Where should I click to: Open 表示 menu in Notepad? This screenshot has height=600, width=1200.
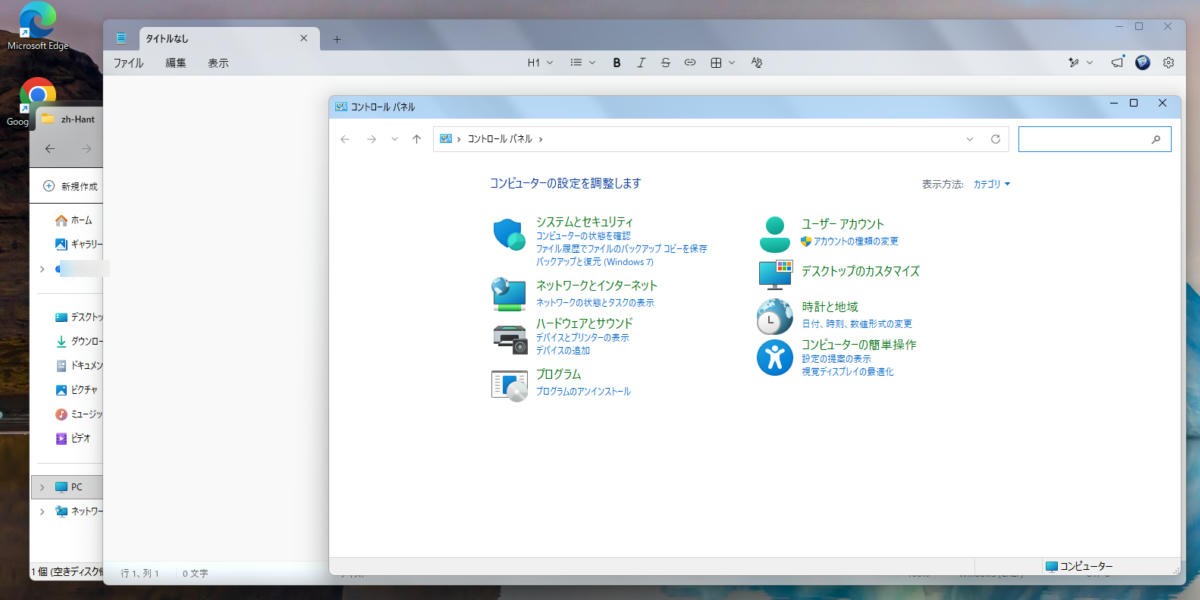(218, 63)
